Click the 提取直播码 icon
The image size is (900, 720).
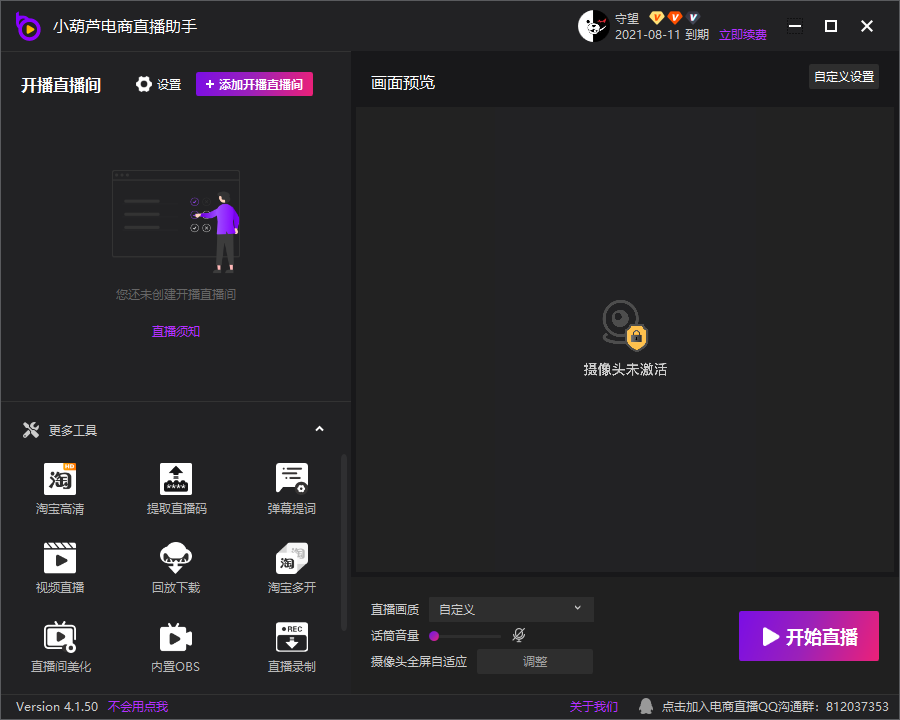176,479
